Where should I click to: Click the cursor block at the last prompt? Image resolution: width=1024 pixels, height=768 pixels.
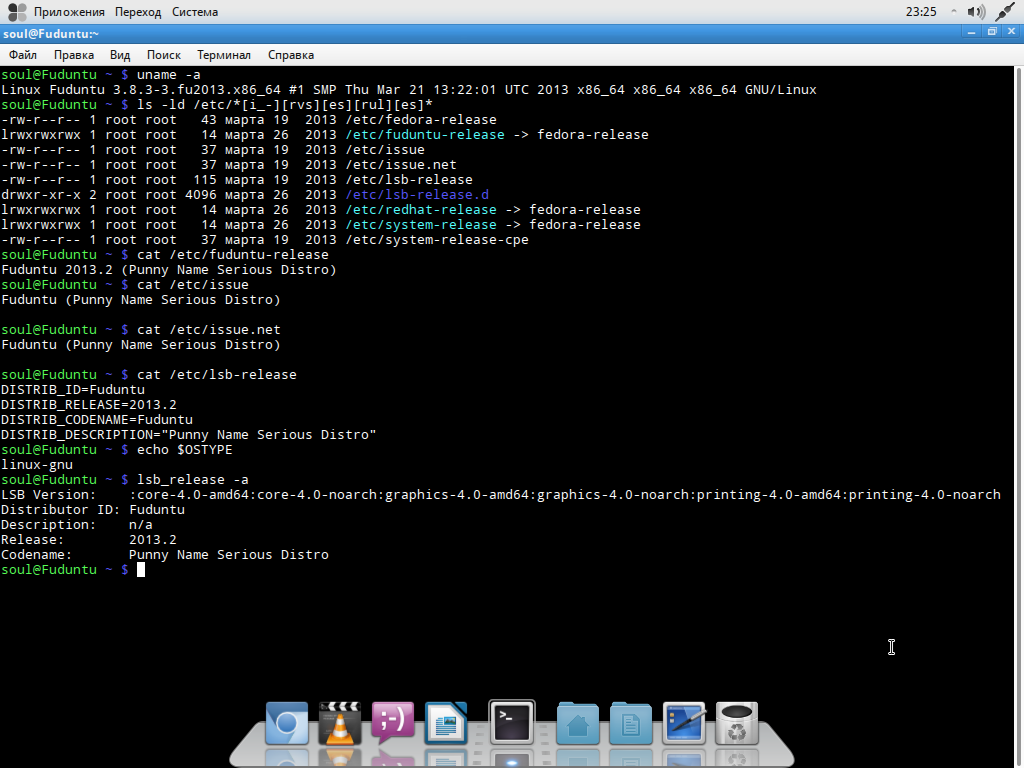coord(141,569)
